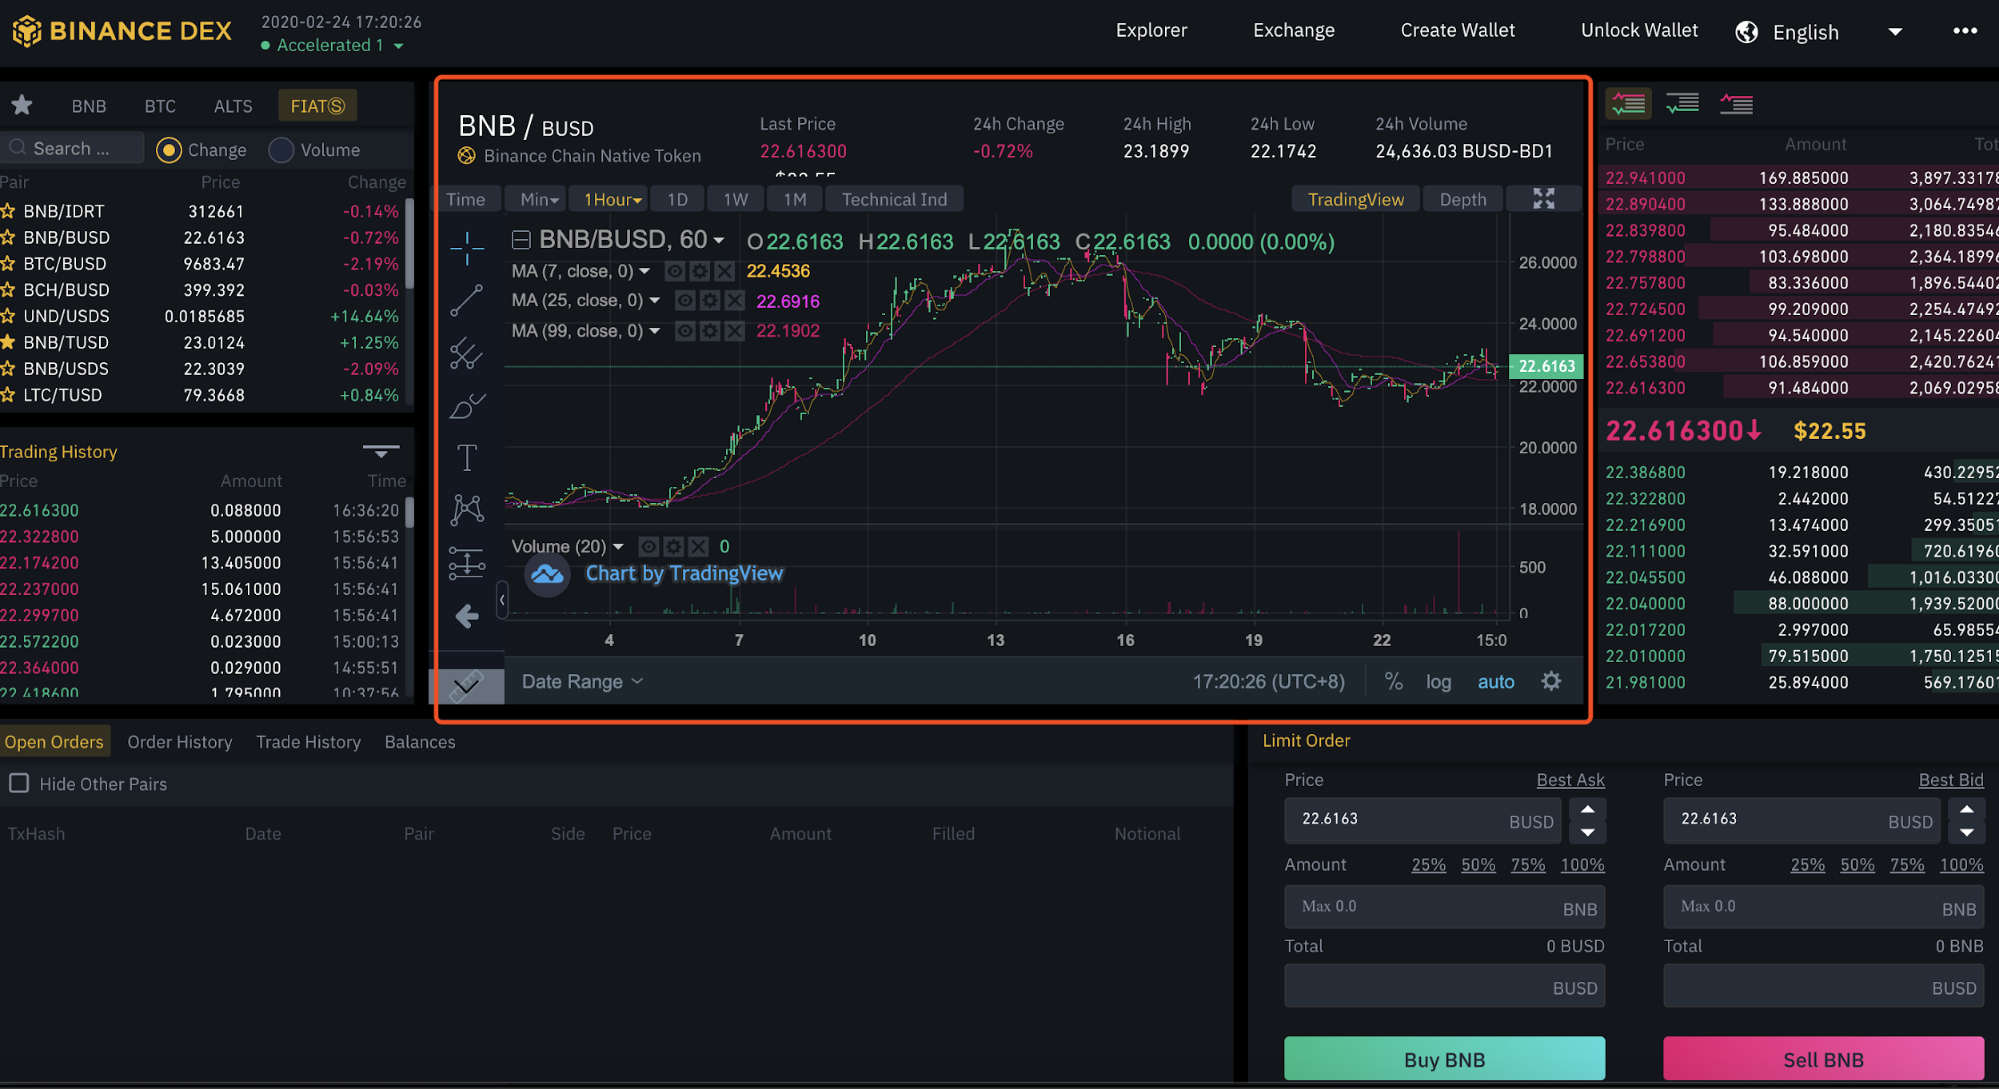Open favorites star tab in pair list
Image resolution: width=1999 pixels, height=1090 pixels.
point(22,105)
